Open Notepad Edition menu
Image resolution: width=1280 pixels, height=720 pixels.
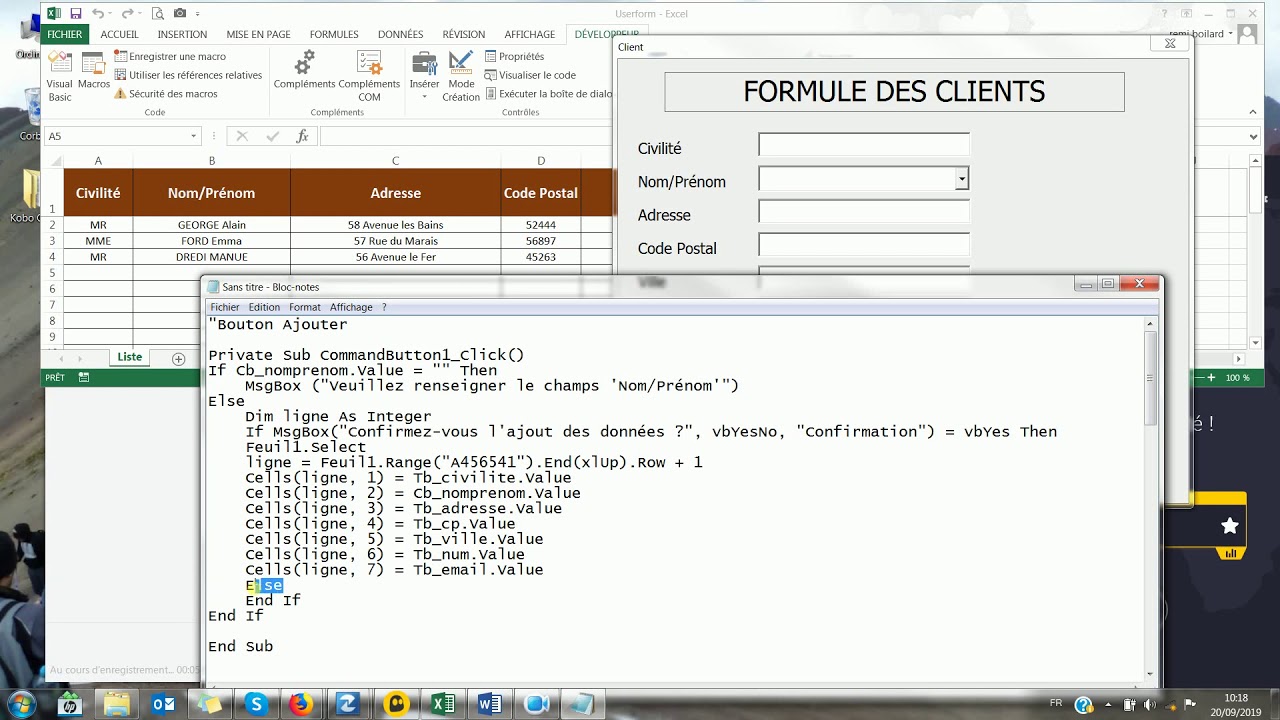(264, 307)
